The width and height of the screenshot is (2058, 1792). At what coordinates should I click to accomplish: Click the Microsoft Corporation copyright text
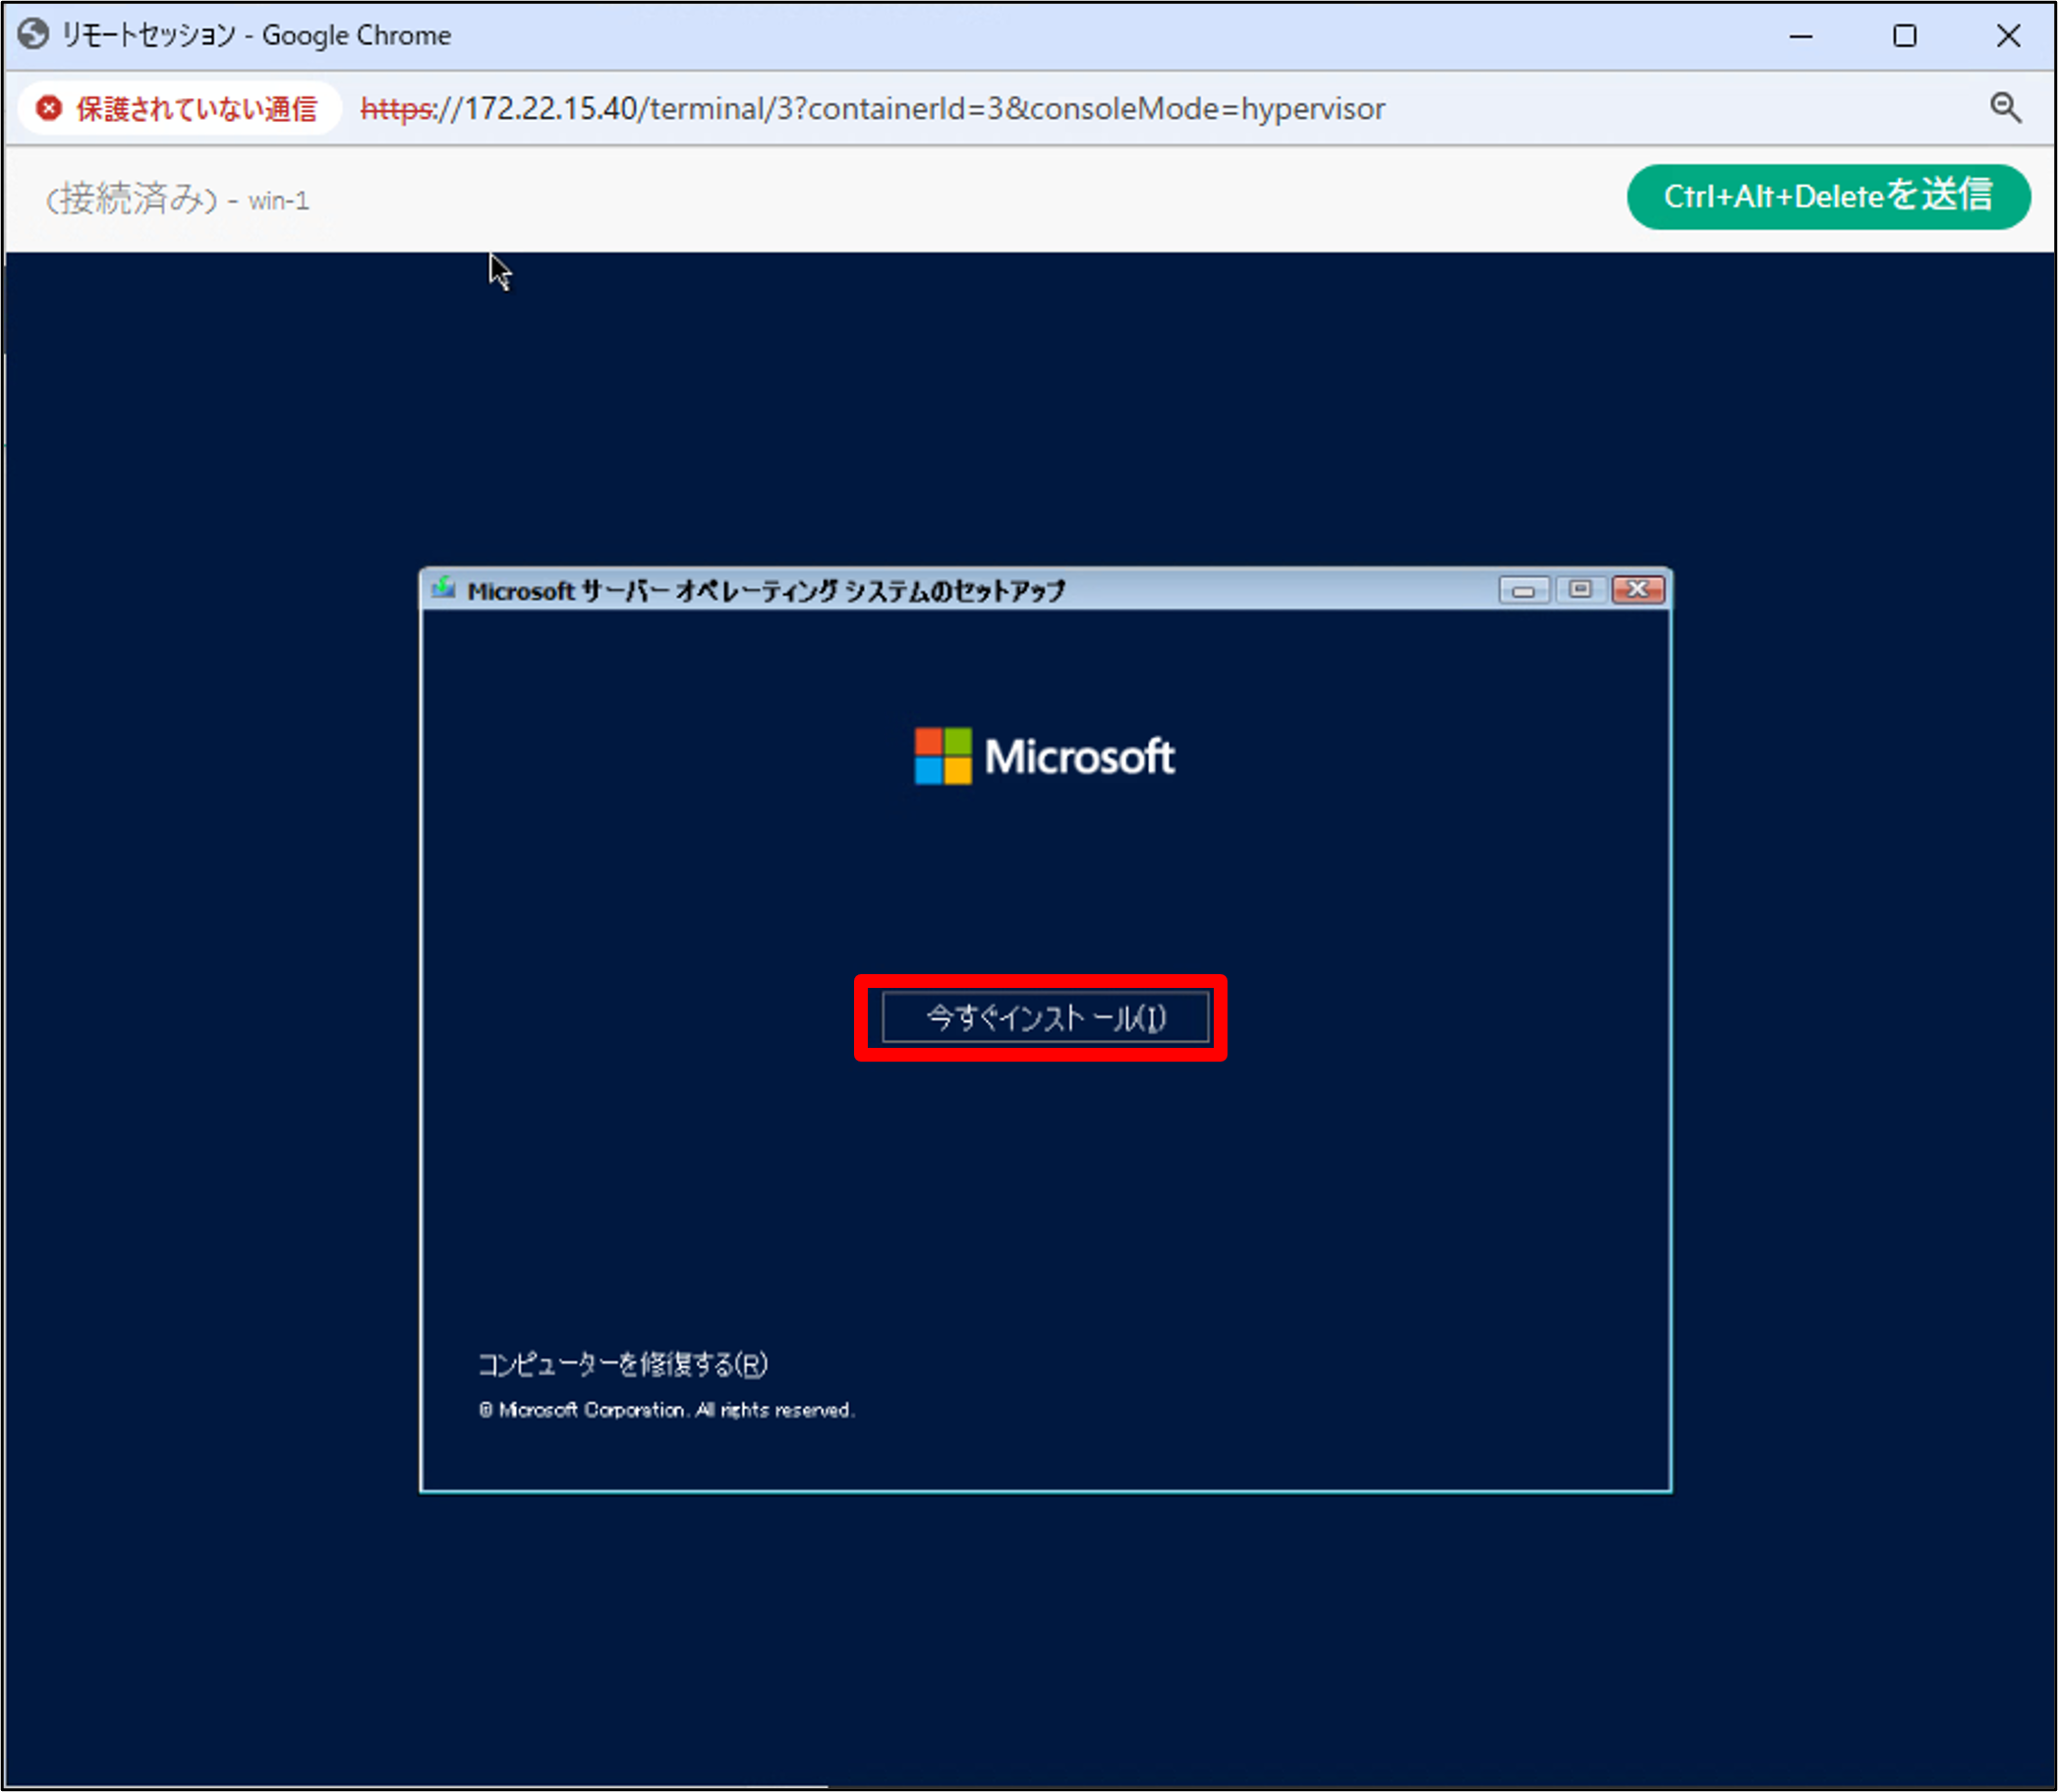tap(666, 1410)
